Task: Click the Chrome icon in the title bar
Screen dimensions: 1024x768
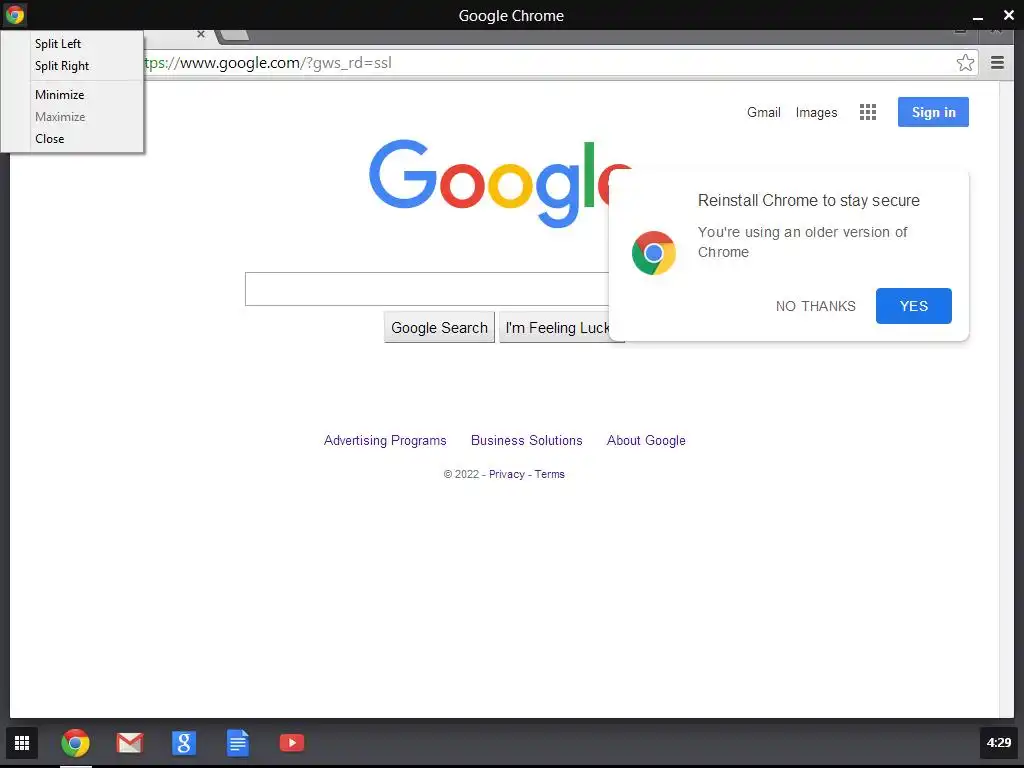Action: click(14, 14)
